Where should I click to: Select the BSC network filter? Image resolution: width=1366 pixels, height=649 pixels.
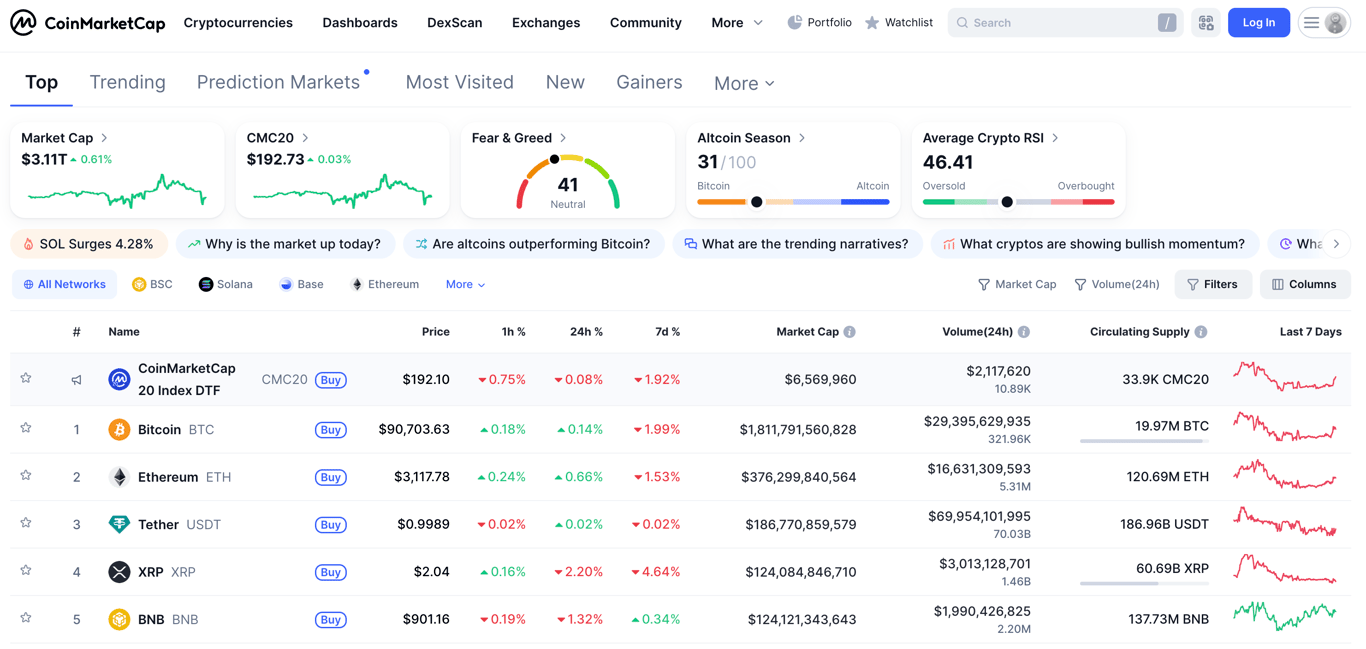(152, 284)
